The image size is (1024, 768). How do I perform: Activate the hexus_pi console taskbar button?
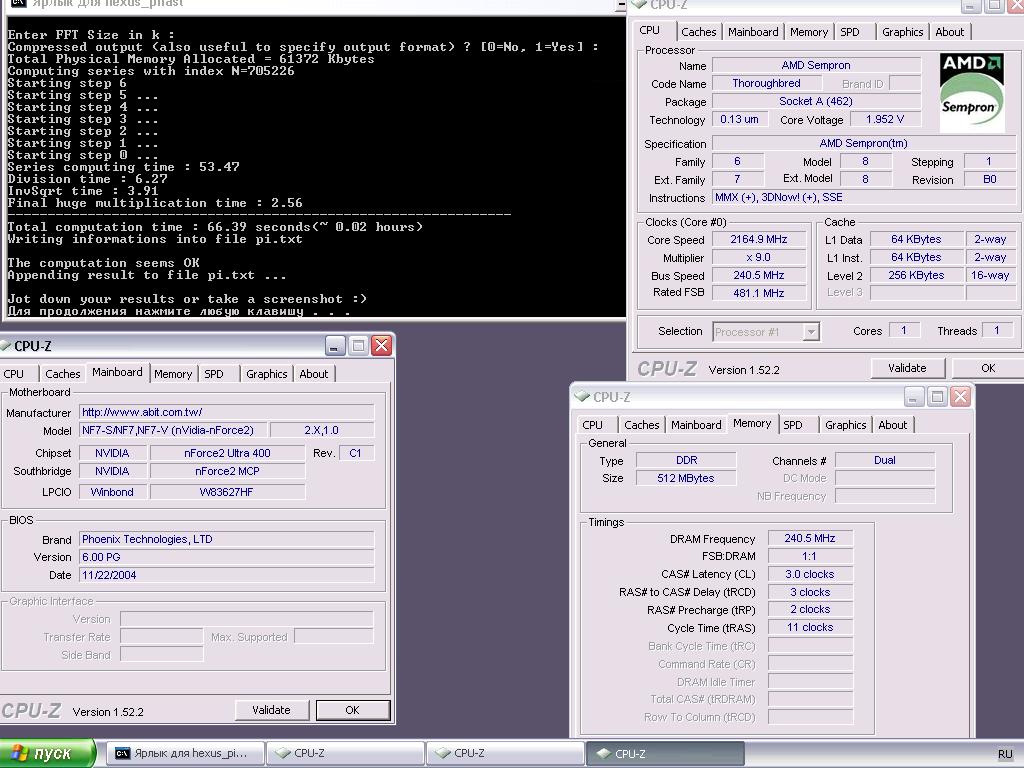point(185,754)
